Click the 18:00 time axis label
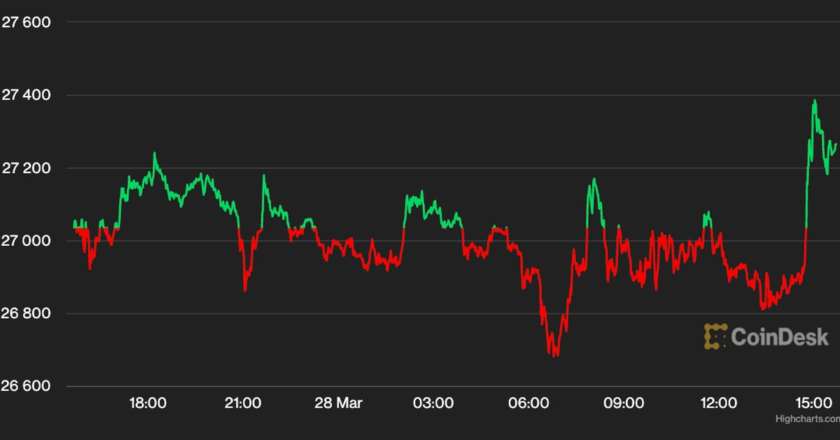 click(x=148, y=404)
